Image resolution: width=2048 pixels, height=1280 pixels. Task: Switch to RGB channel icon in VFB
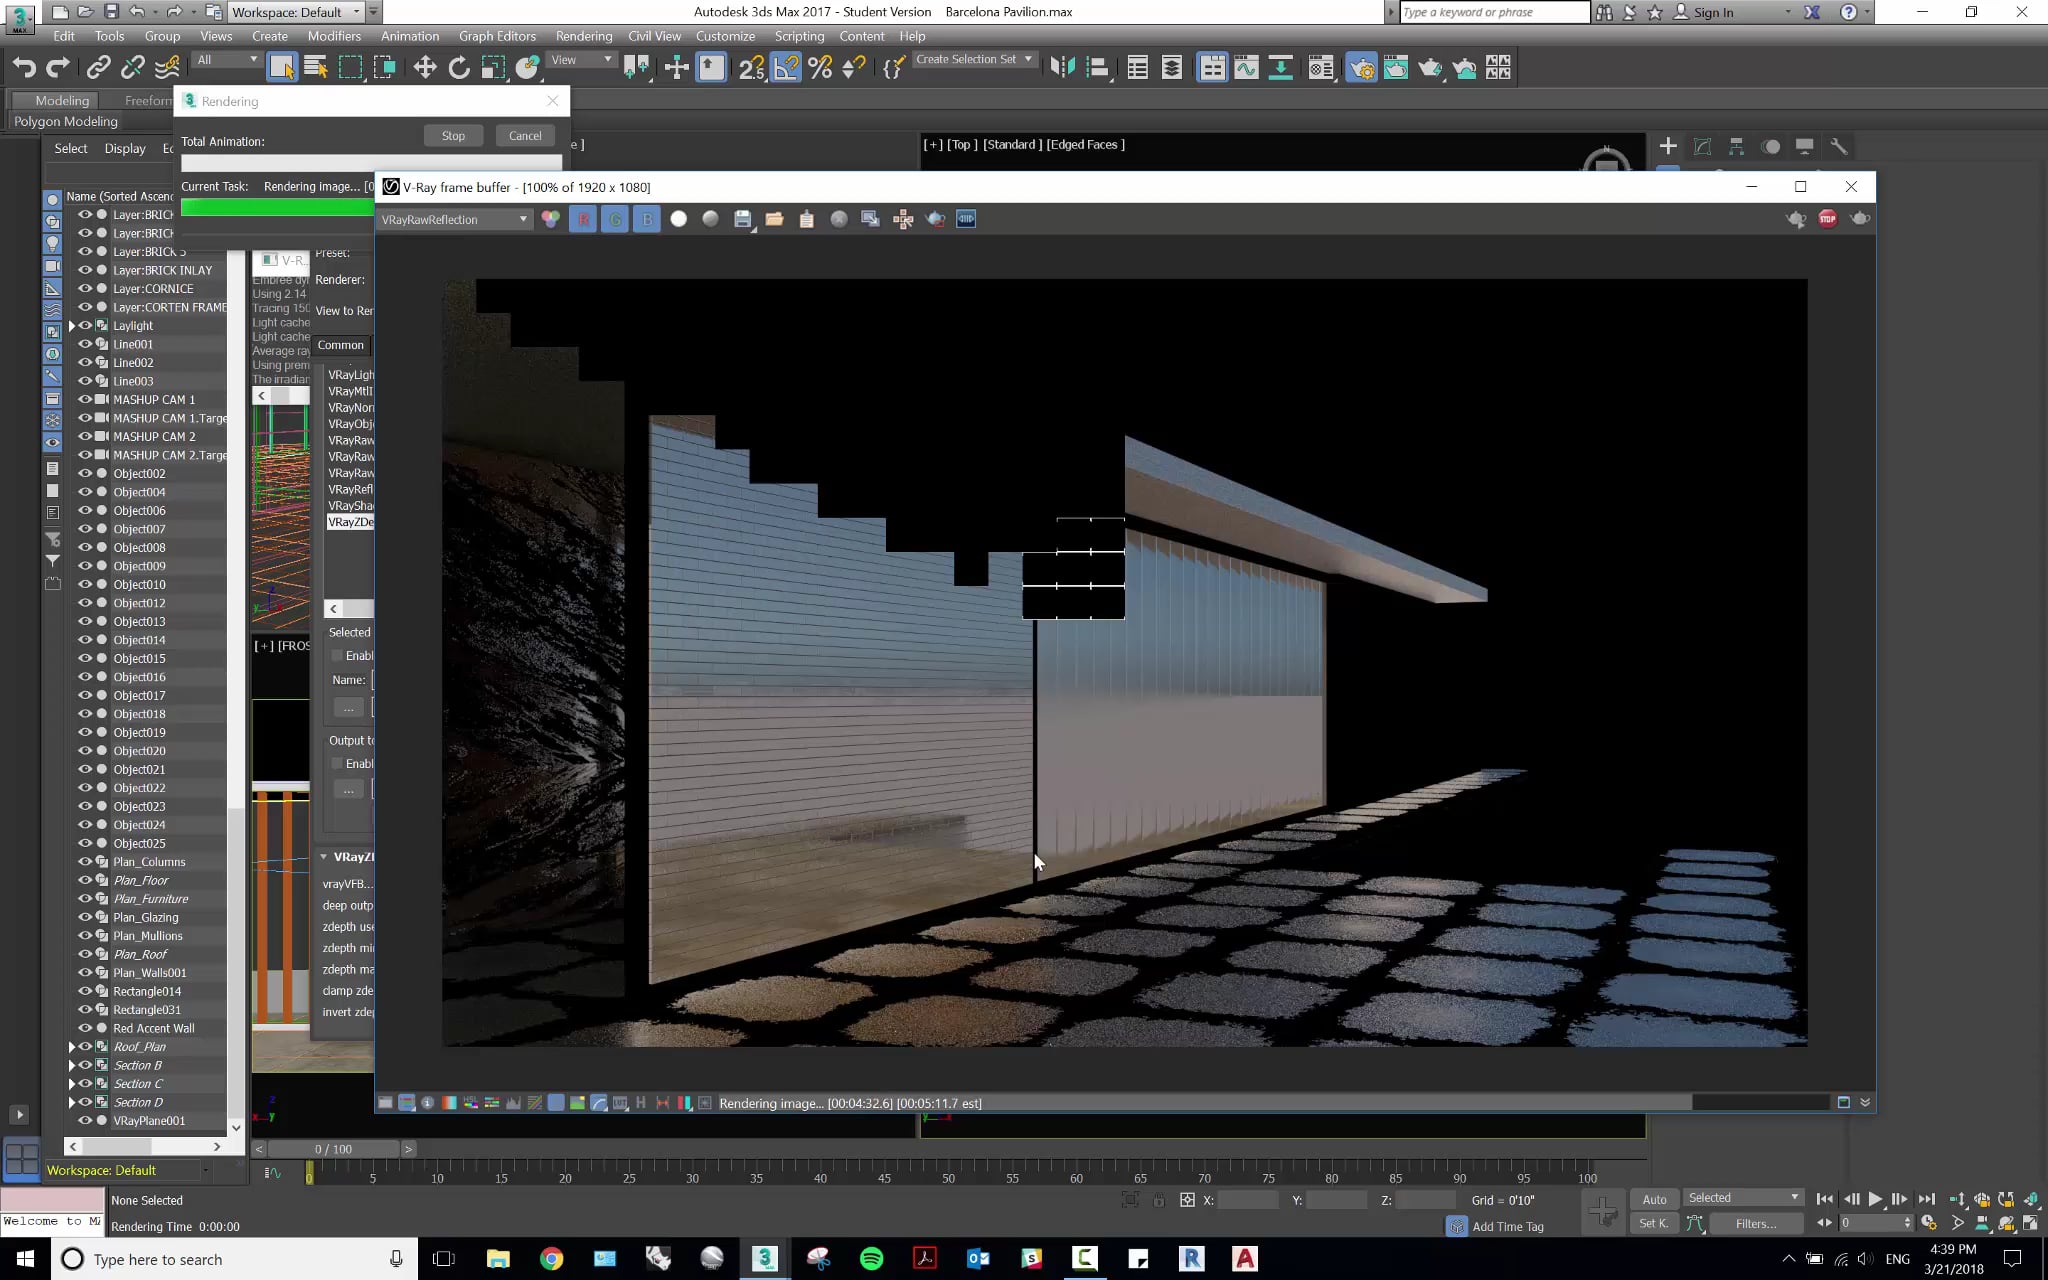550,219
